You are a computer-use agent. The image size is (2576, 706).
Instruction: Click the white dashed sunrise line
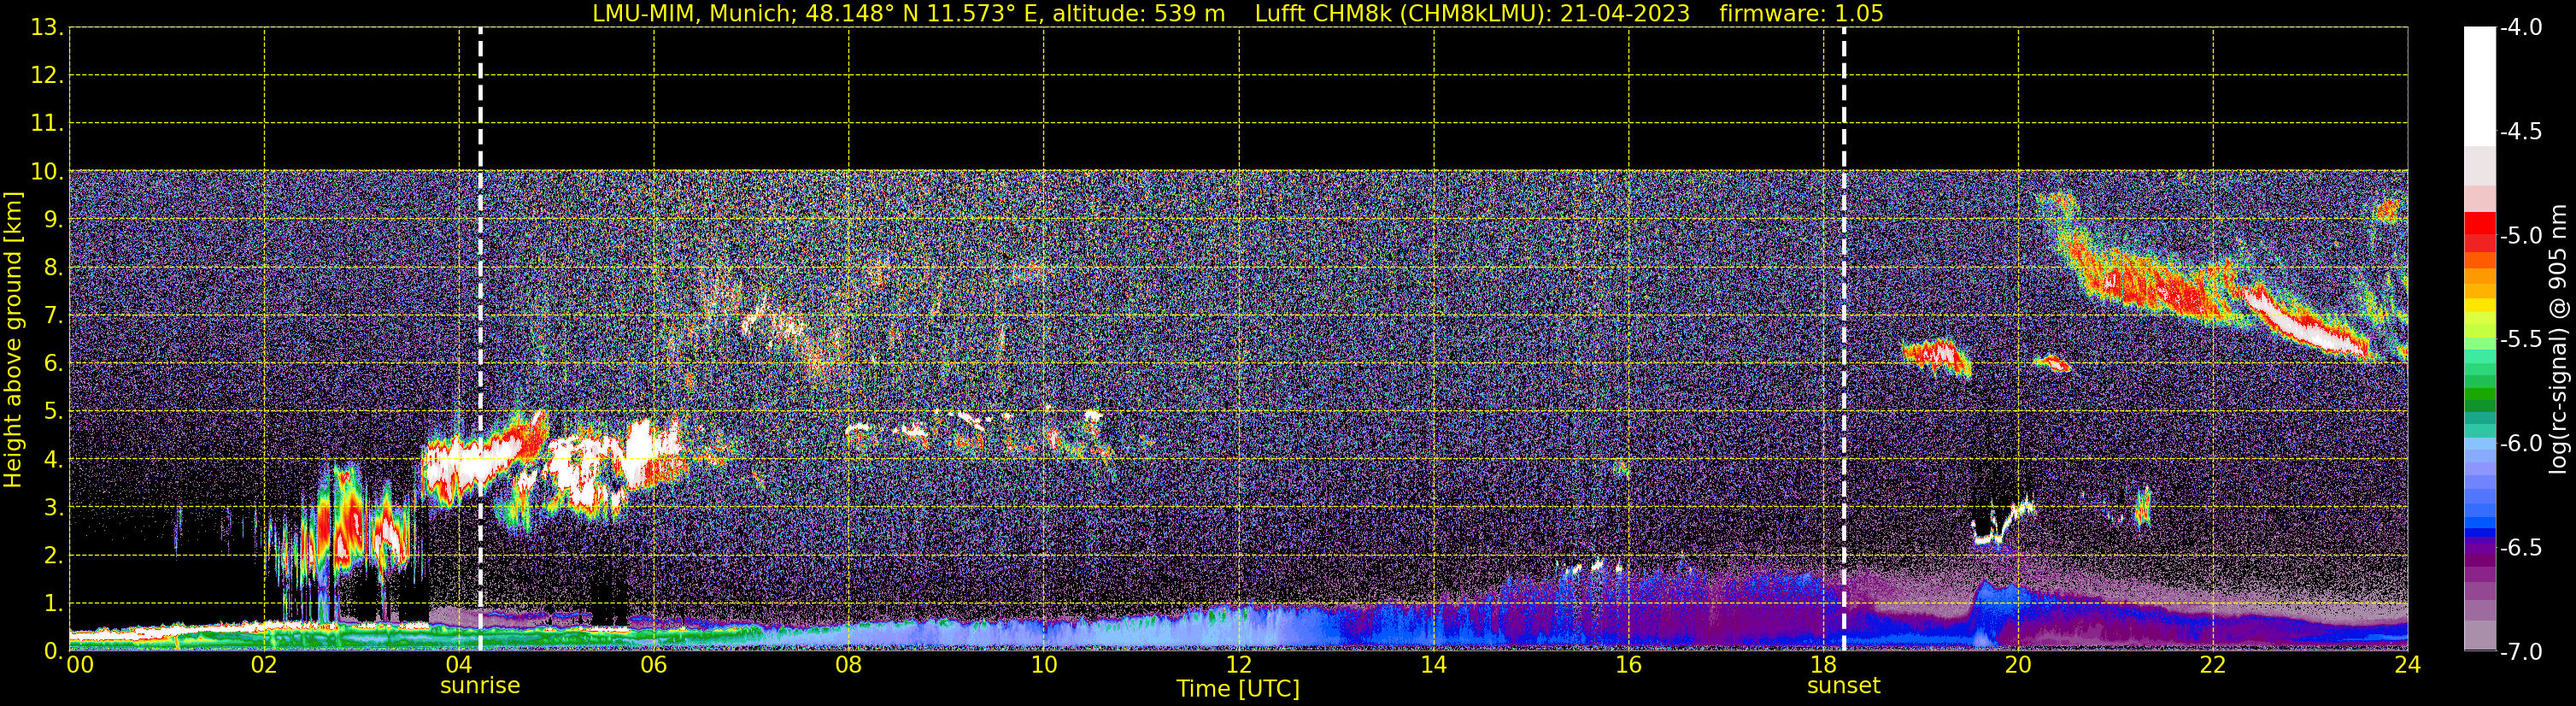click(481, 340)
